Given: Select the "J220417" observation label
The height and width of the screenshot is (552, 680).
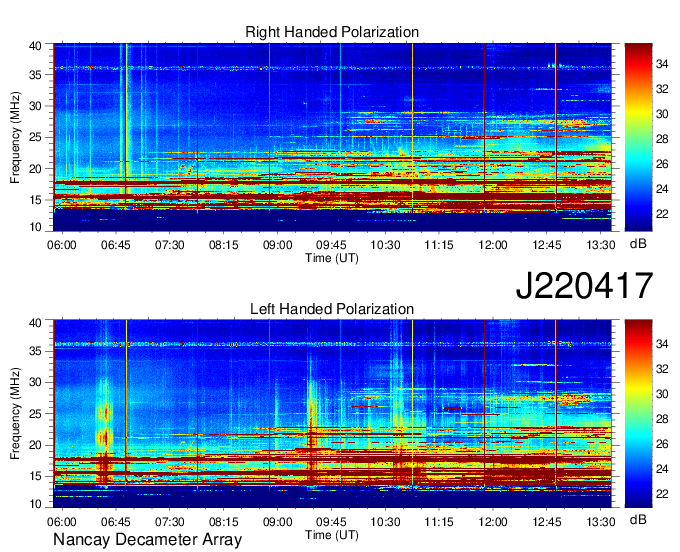Looking at the screenshot, I should (584, 286).
